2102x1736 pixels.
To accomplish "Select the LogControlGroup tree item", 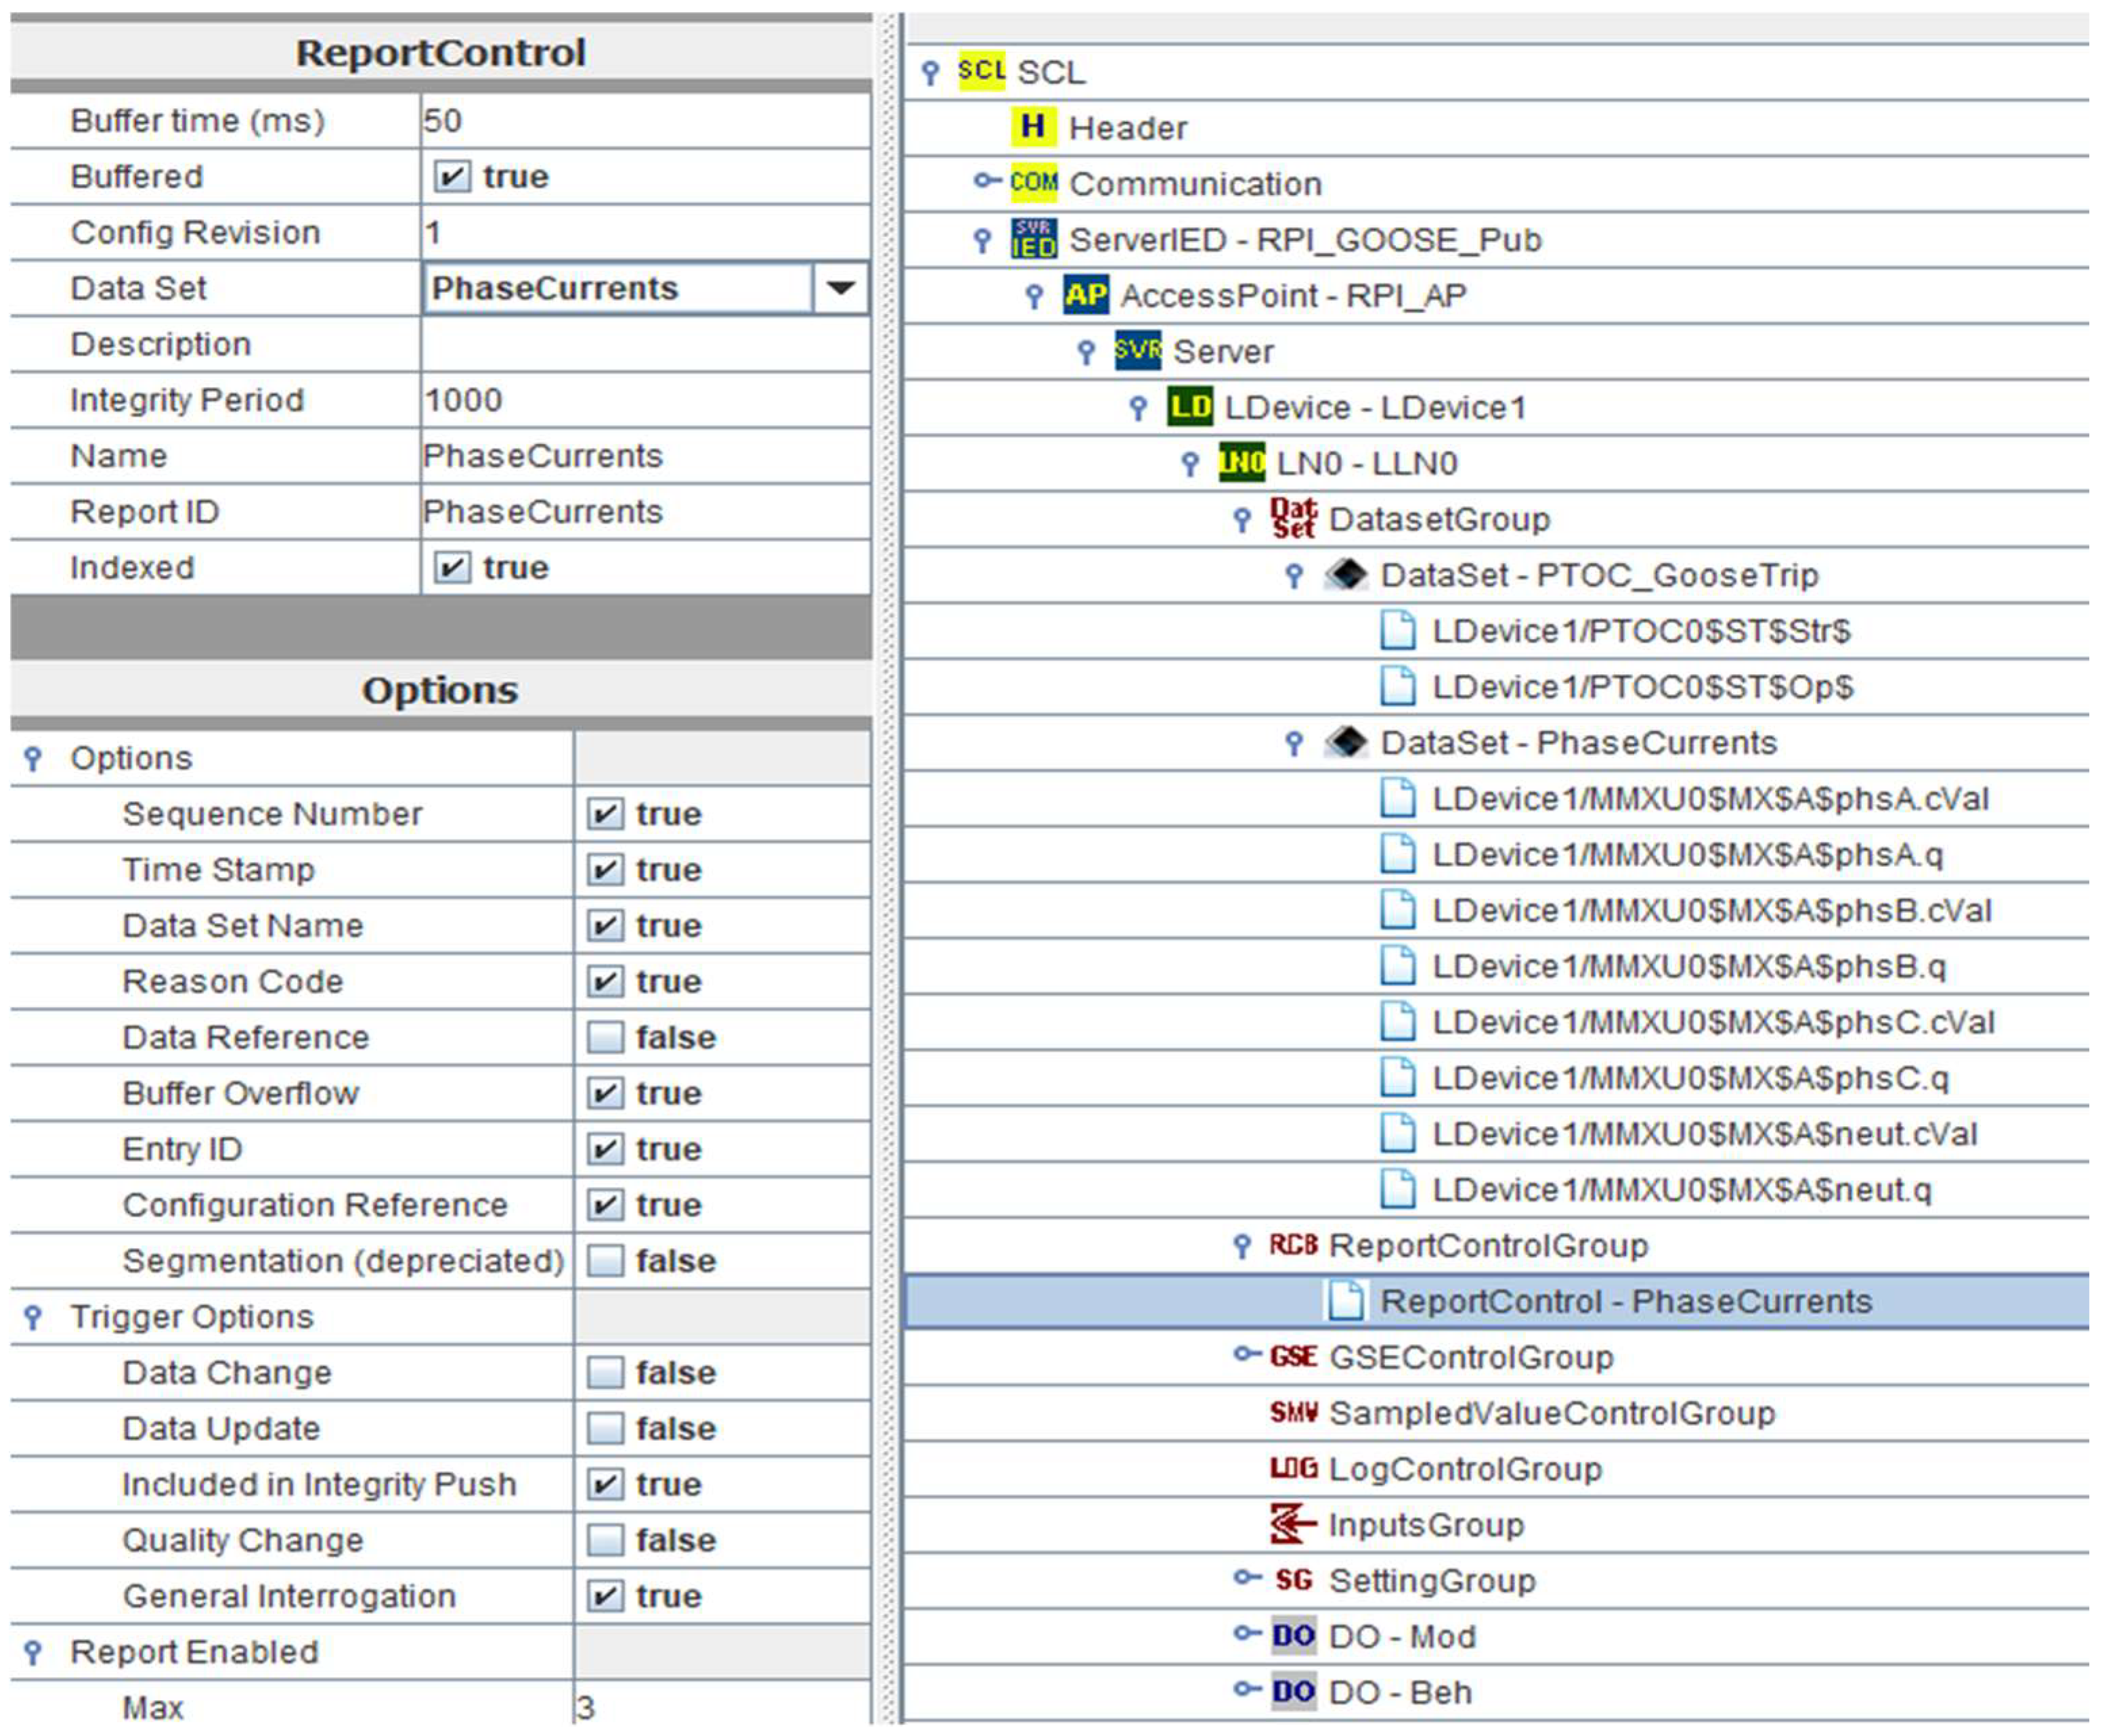I will click(x=1465, y=1468).
